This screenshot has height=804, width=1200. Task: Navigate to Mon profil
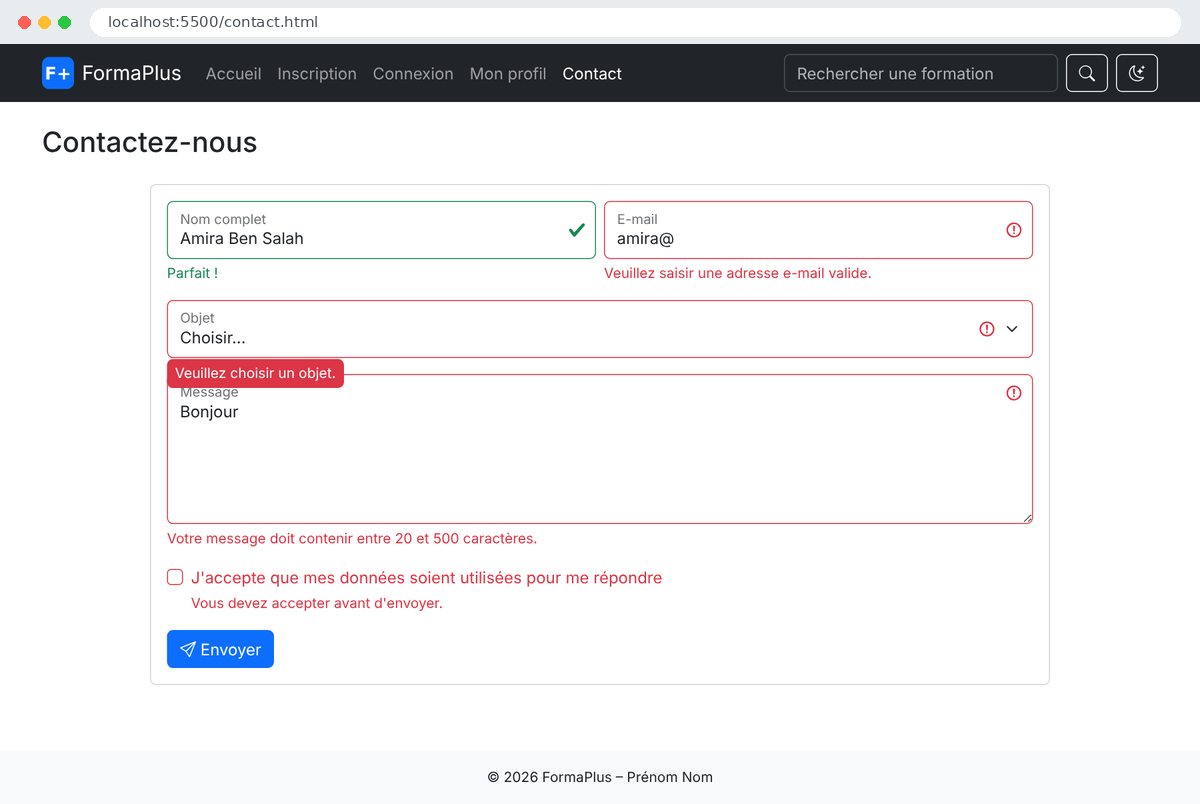(508, 73)
